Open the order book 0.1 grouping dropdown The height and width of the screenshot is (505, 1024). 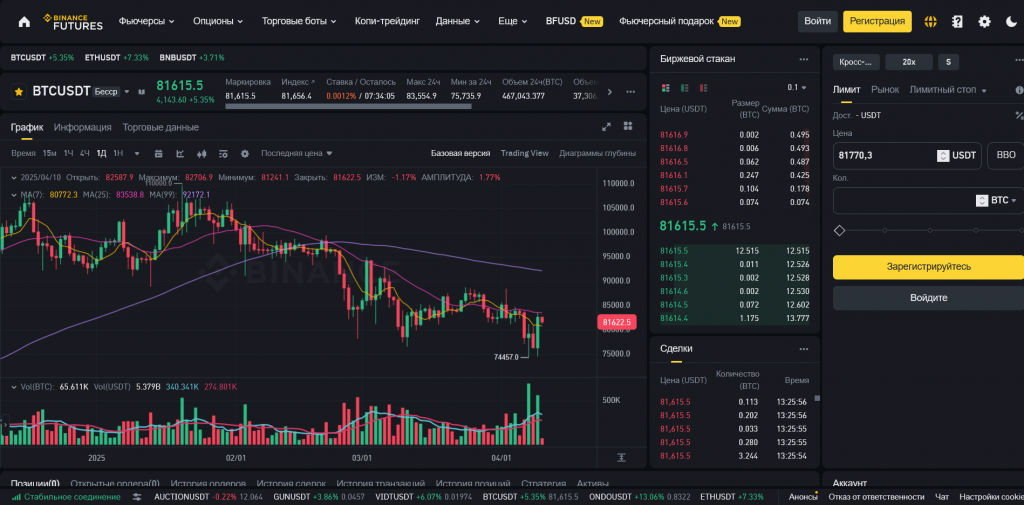[x=797, y=88]
